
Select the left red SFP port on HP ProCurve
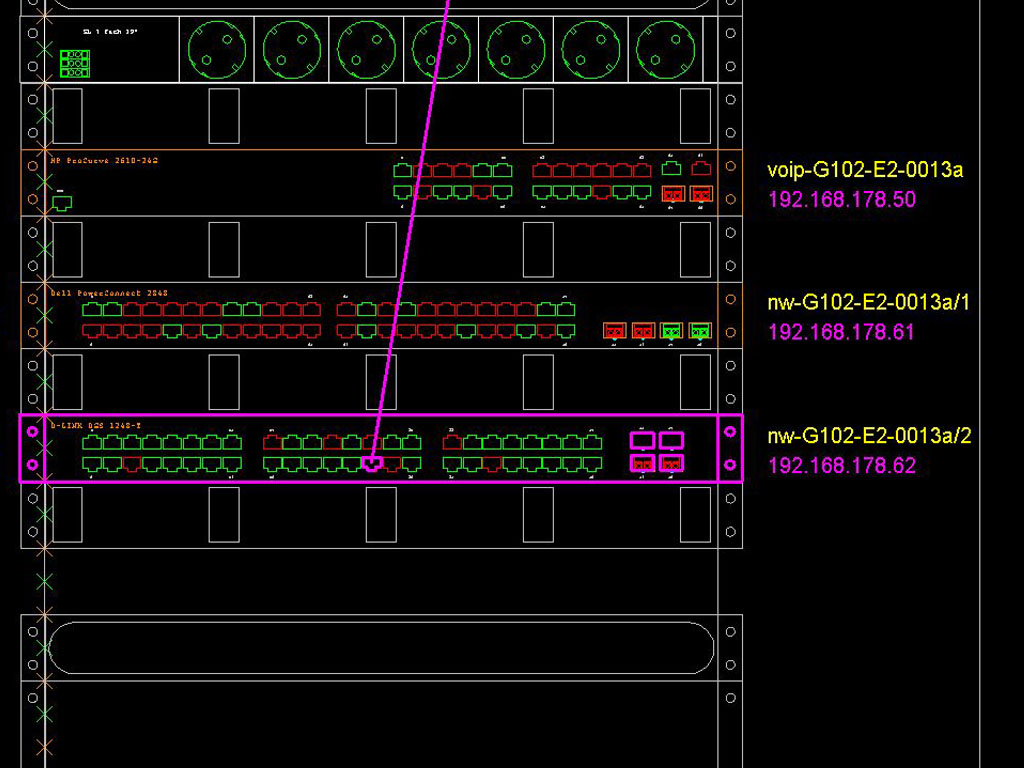coord(673,194)
